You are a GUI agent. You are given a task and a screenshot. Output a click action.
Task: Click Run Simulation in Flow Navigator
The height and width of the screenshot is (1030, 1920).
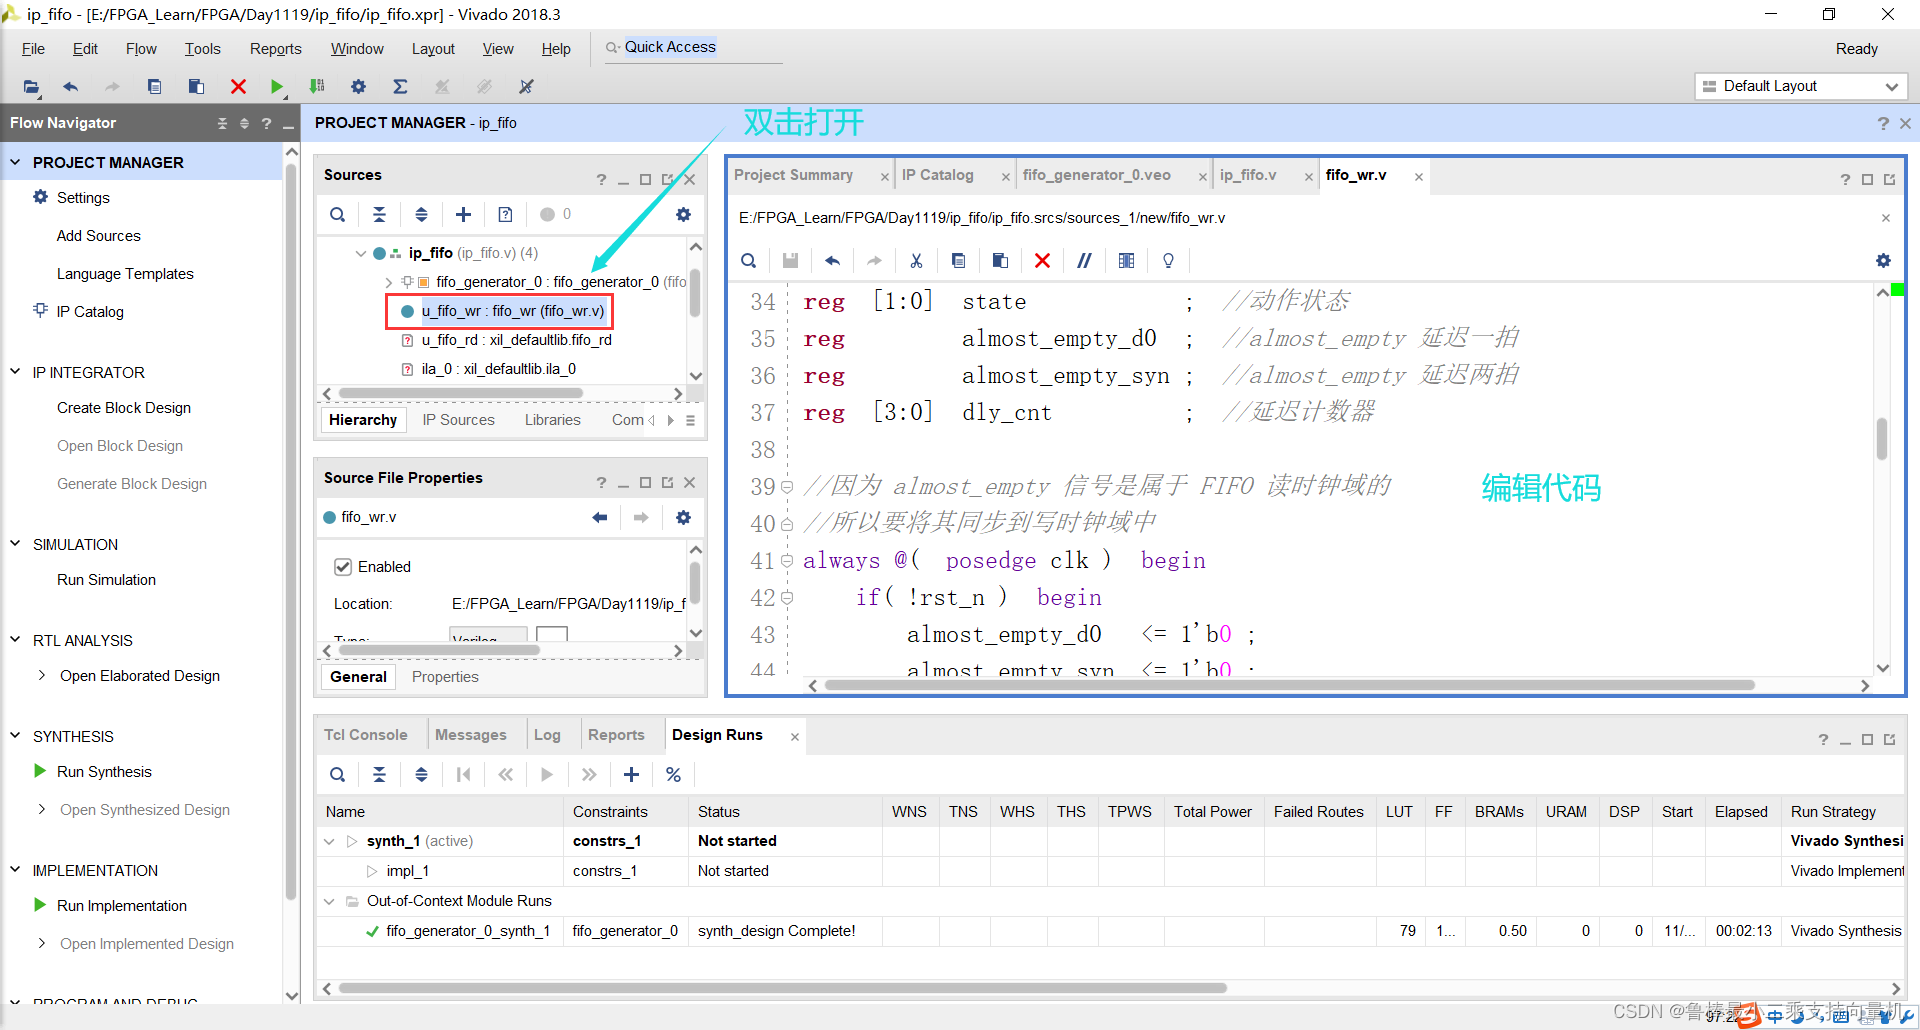(x=106, y=580)
